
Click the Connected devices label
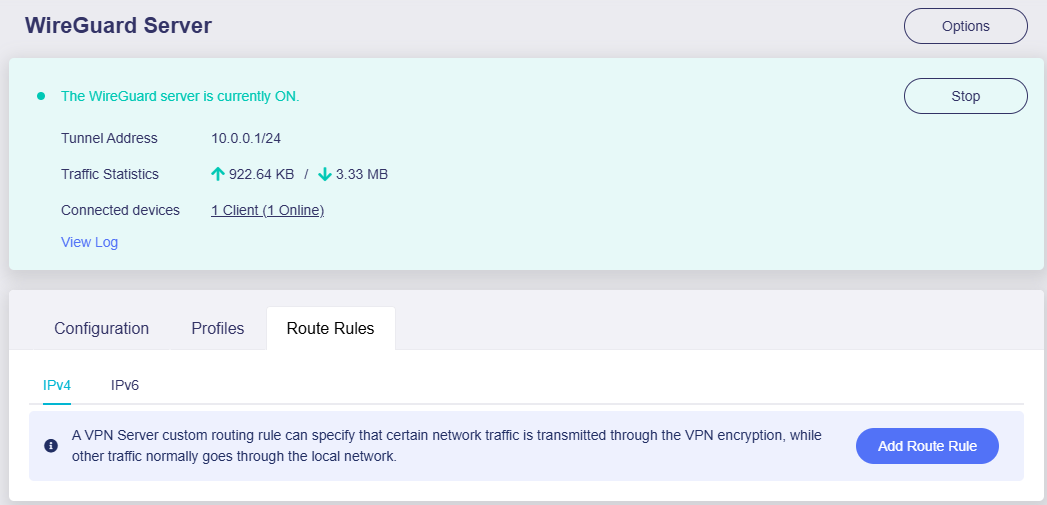tap(120, 210)
